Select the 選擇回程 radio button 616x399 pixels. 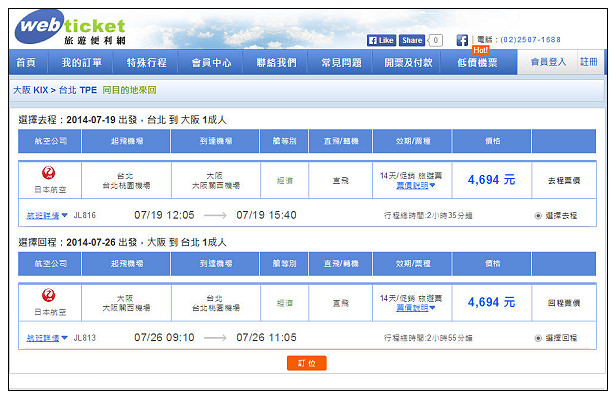pos(538,338)
